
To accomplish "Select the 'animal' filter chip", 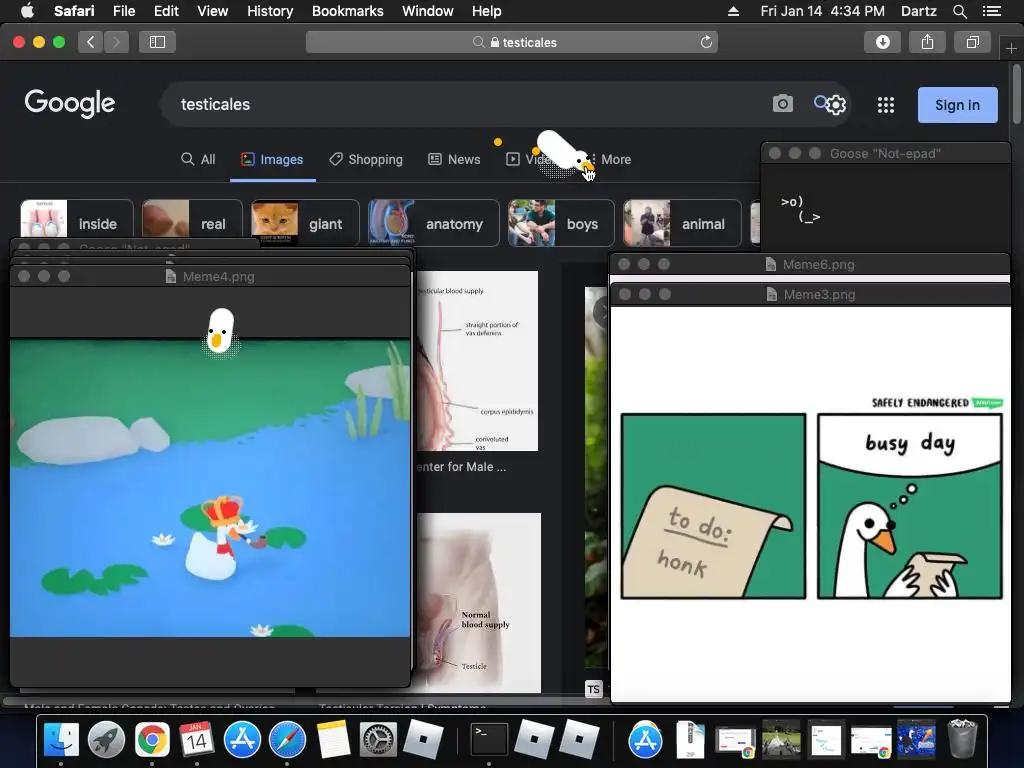I will coord(682,223).
